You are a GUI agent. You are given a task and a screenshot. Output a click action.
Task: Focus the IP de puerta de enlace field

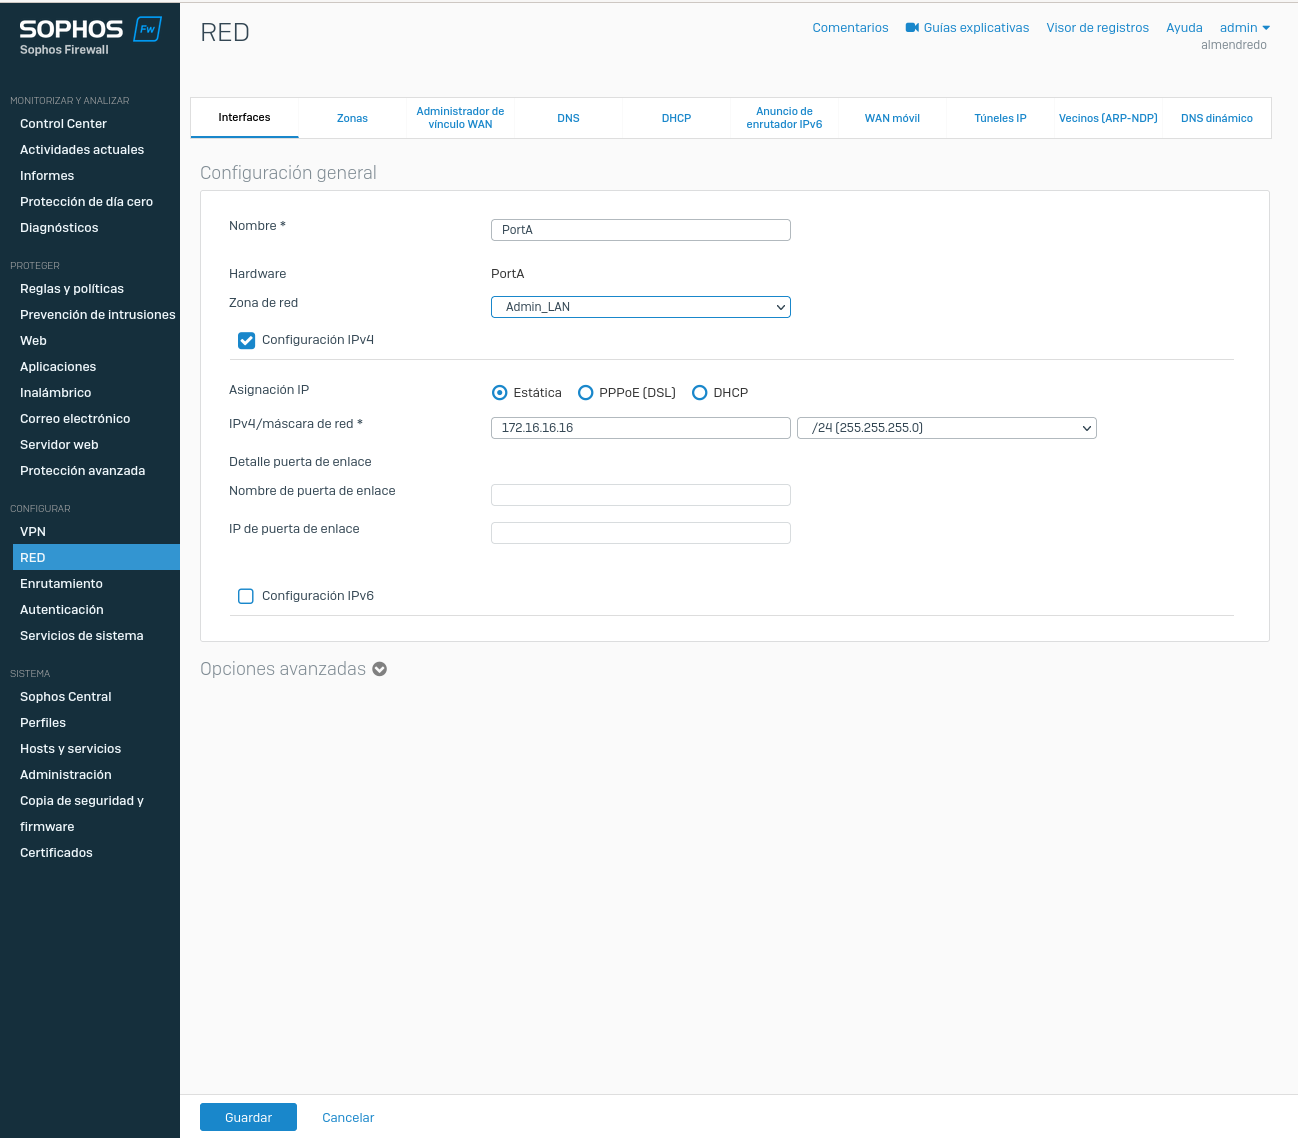[x=640, y=533]
